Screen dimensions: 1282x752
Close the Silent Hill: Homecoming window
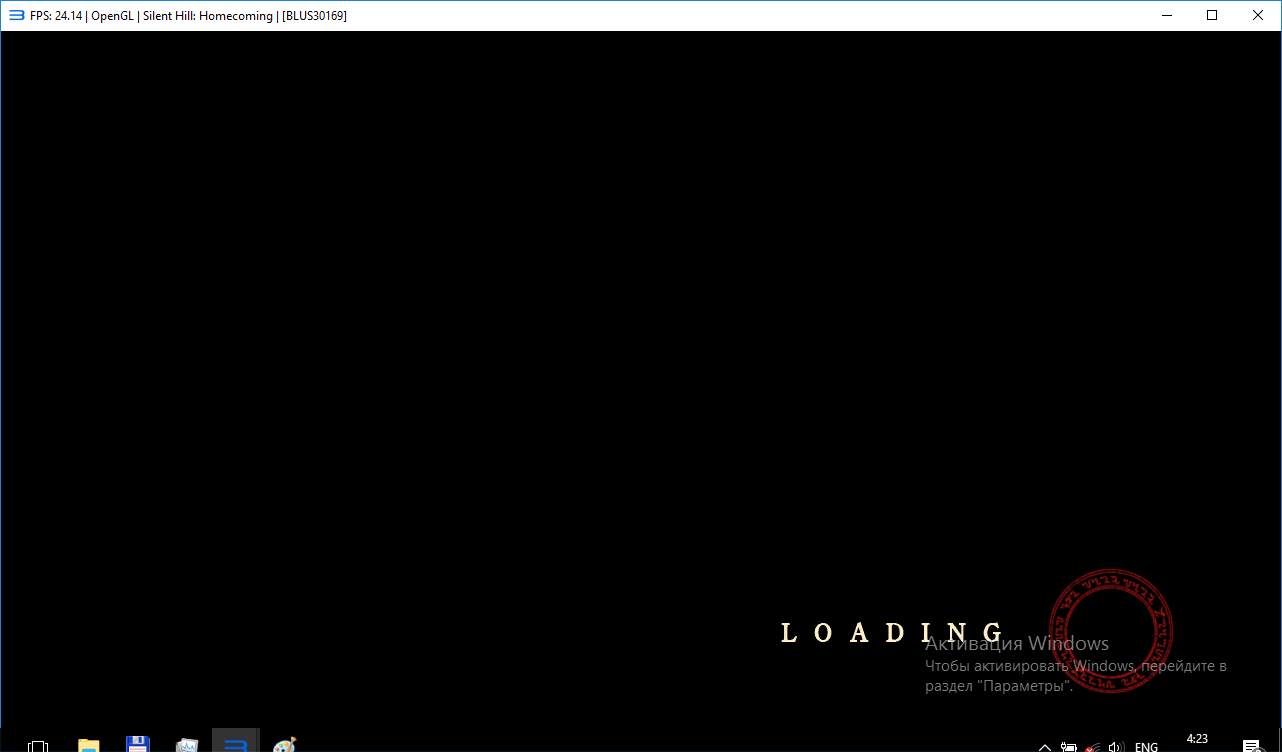point(1258,15)
